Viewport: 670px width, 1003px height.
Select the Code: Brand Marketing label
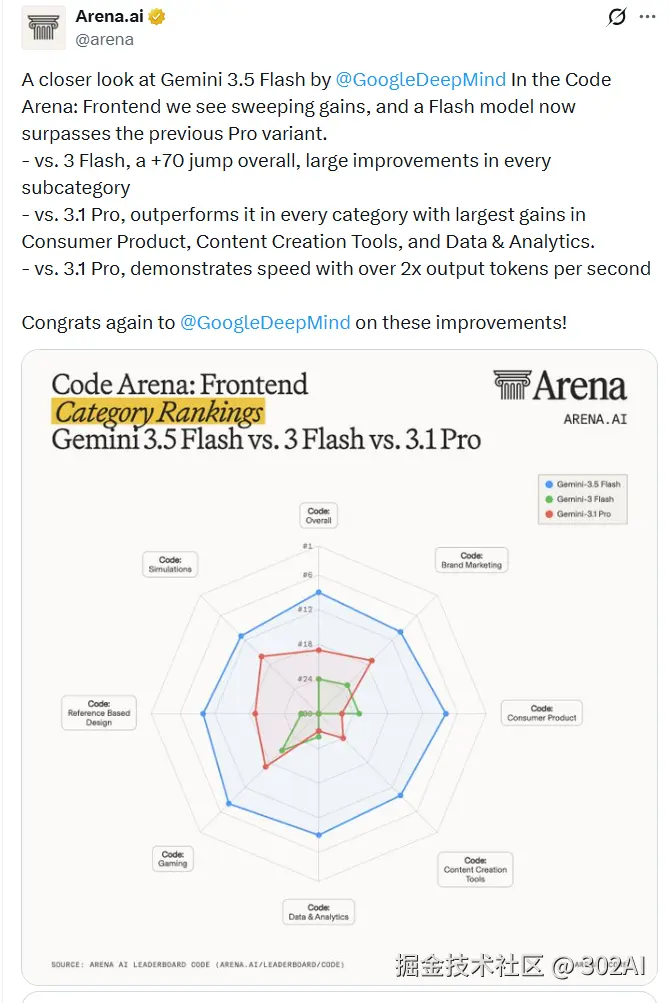pyautogui.click(x=472, y=560)
